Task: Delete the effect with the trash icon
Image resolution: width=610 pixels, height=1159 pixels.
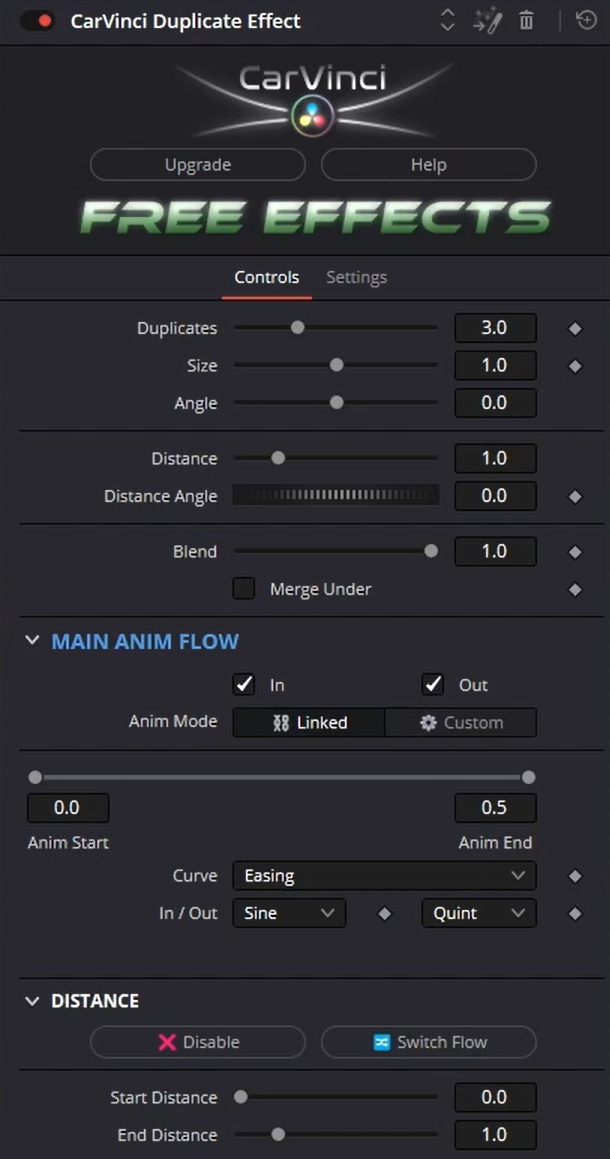Action: (526, 21)
